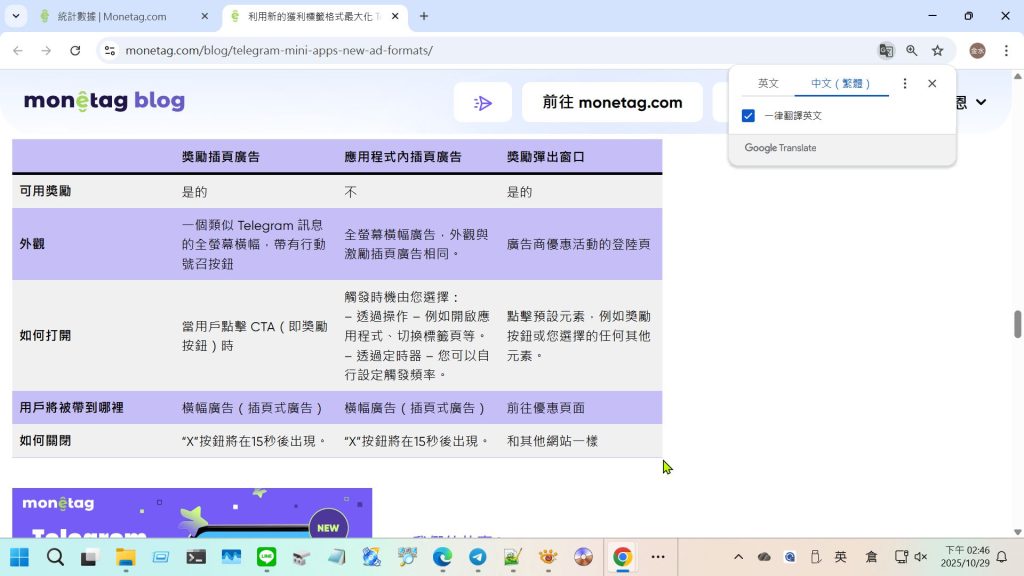
Task: Open LINE app from the taskbar
Action: (266, 557)
